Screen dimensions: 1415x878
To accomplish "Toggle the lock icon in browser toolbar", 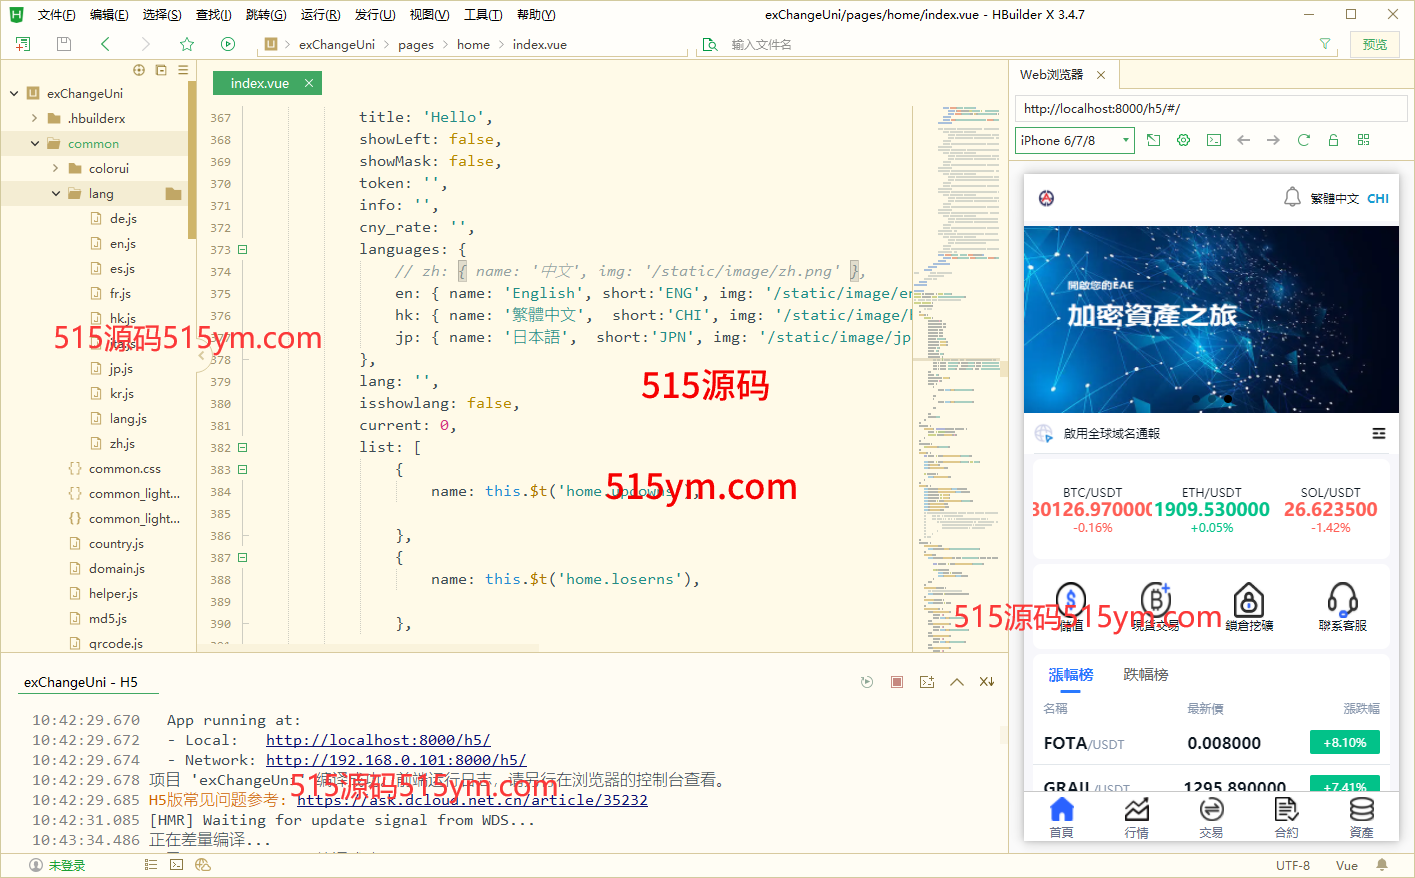I will (1333, 140).
